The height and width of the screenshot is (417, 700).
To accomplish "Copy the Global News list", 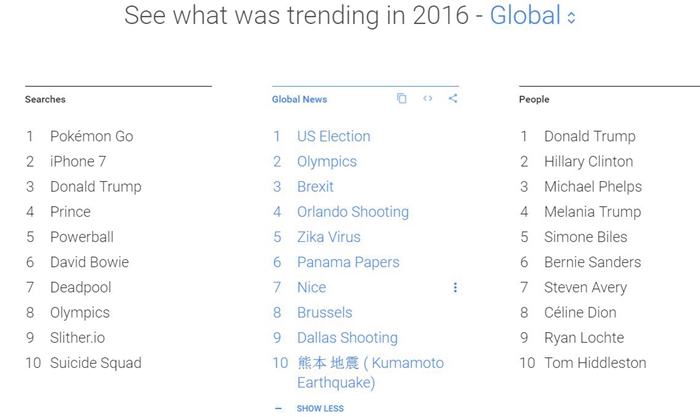I will click(402, 99).
